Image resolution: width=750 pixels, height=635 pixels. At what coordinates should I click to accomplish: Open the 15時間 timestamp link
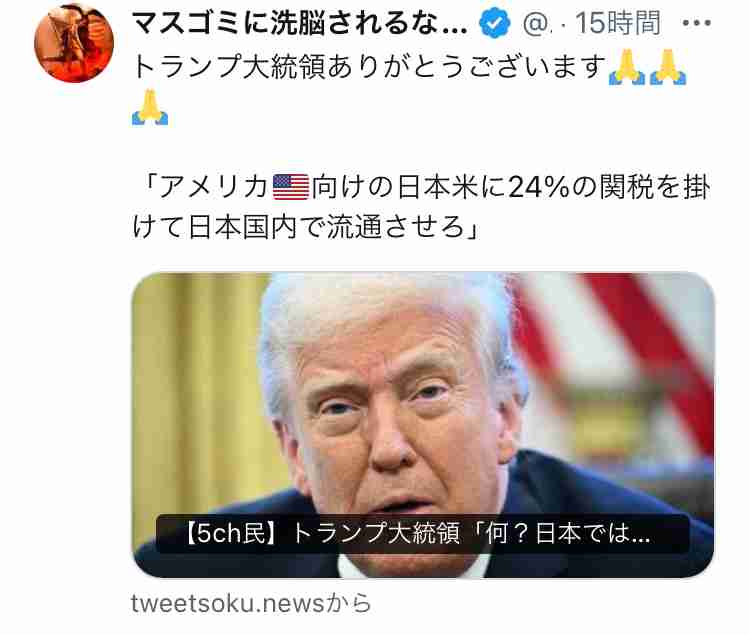click(618, 23)
